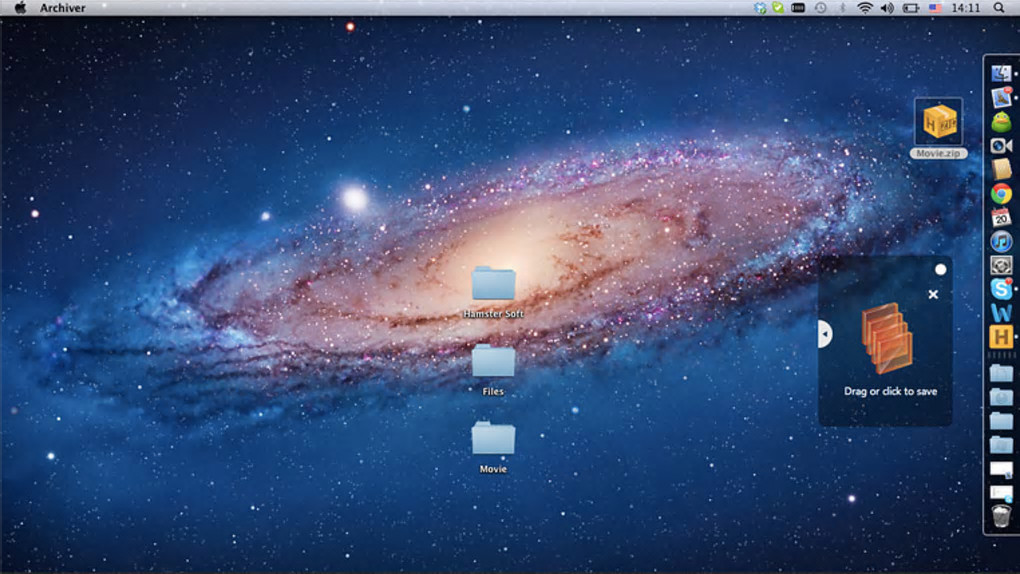Click the Bluetooth status icon
Image resolution: width=1020 pixels, height=574 pixels.
pos(842,8)
